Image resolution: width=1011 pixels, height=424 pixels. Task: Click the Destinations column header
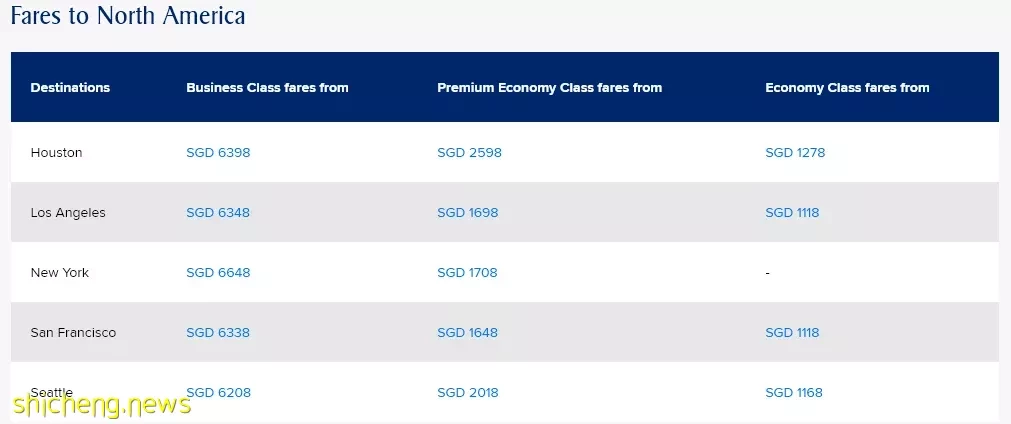pos(70,88)
